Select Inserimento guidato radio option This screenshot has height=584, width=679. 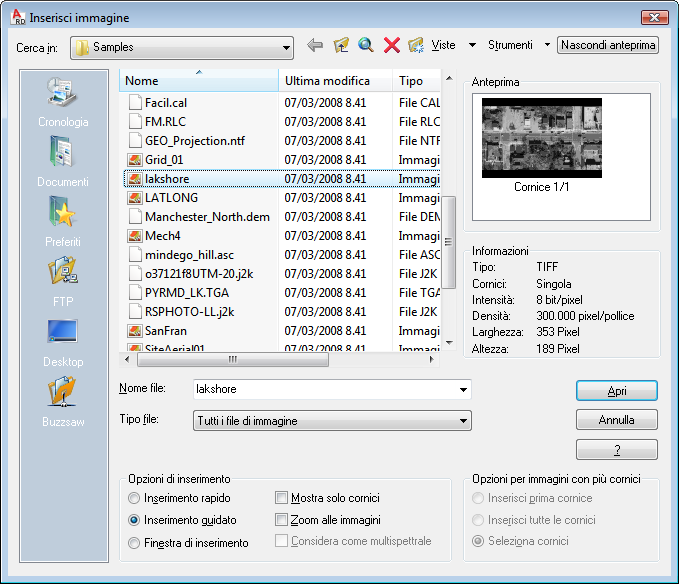(134, 520)
